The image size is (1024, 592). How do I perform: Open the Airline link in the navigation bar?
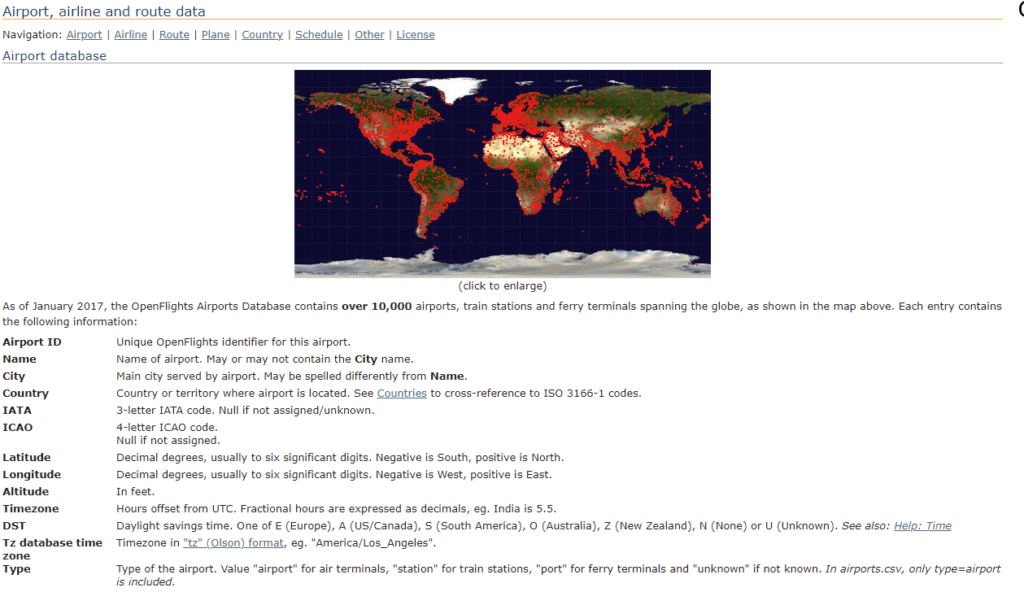coord(130,34)
